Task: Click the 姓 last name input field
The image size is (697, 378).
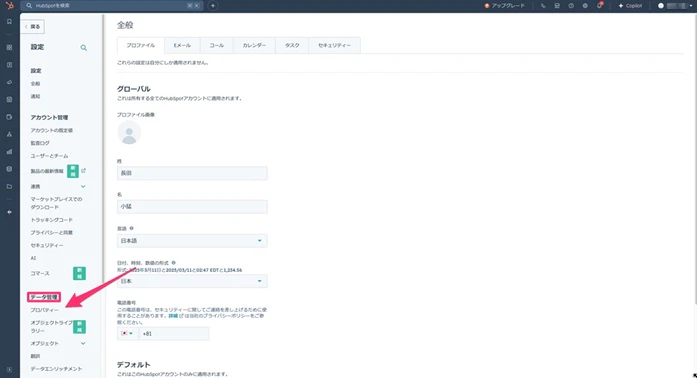Action: [192, 173]
